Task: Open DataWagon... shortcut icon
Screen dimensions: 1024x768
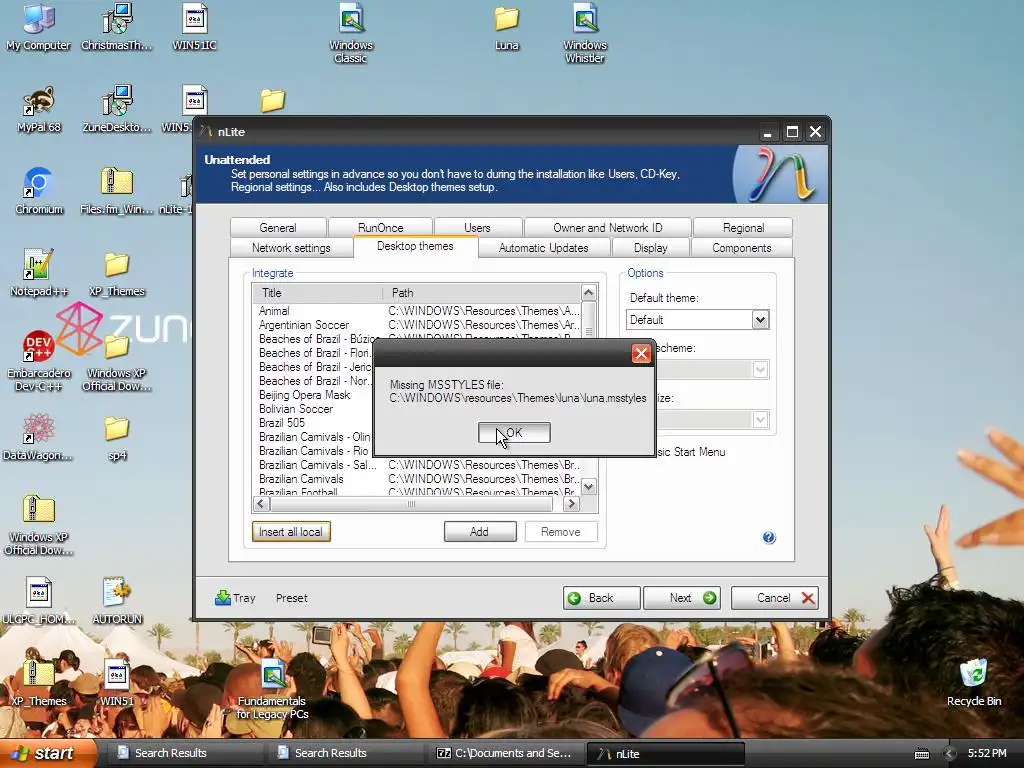Action: [x=38, y=437]
